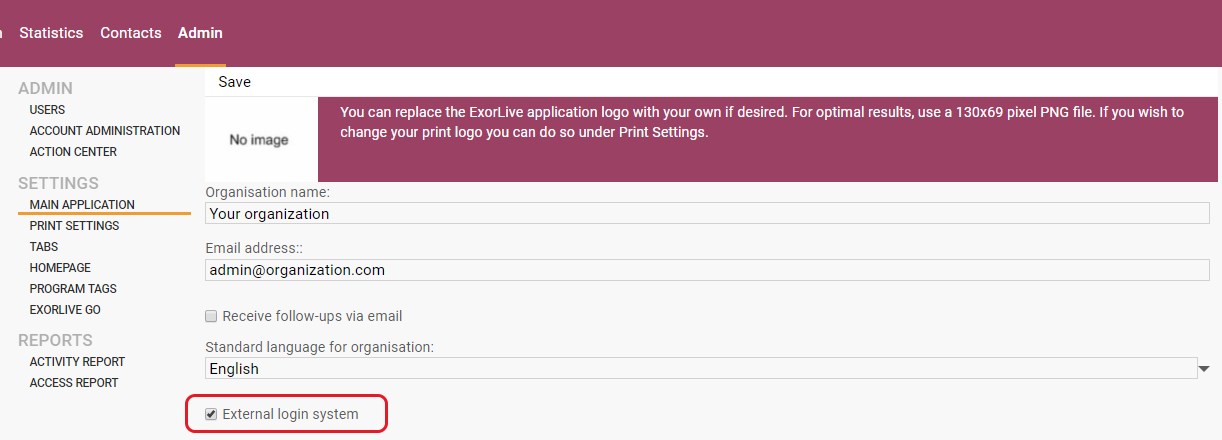Screen dimensions: 1222x440
Task: Select the Admin tab
Action: pyautogui.click(x=200, y=33)
